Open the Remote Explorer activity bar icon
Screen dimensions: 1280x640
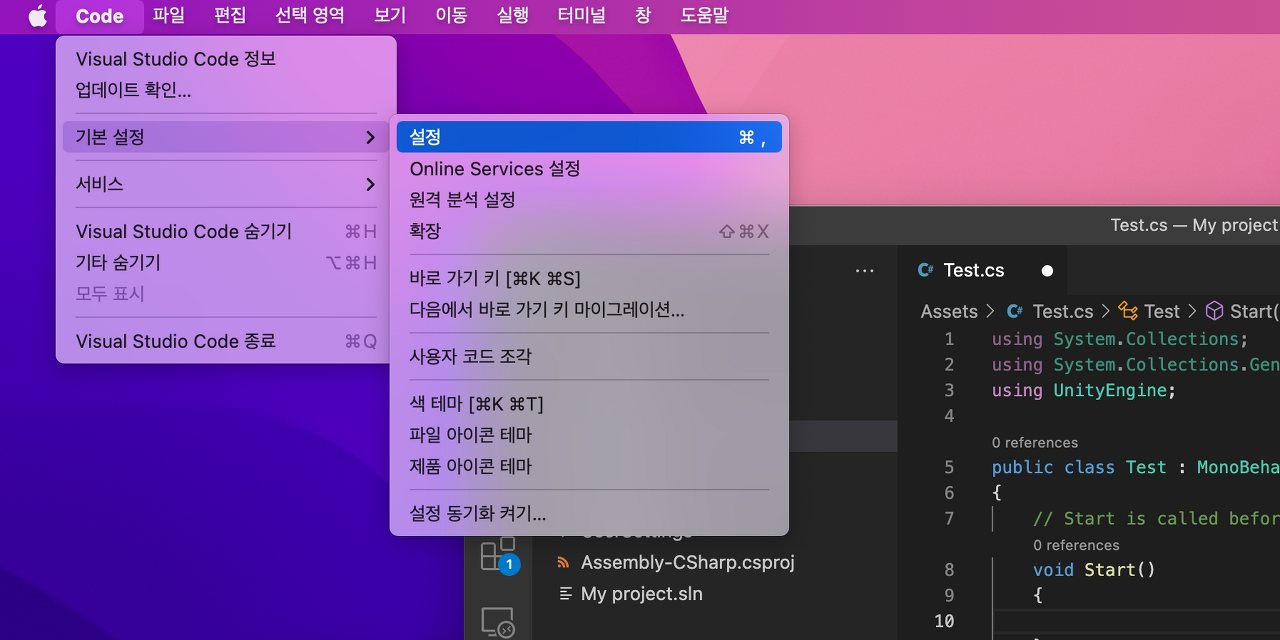[x=498, y=622]
